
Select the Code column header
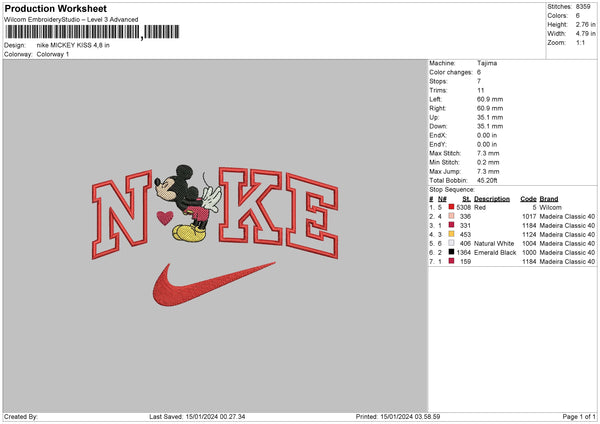[x=528, y=199]
